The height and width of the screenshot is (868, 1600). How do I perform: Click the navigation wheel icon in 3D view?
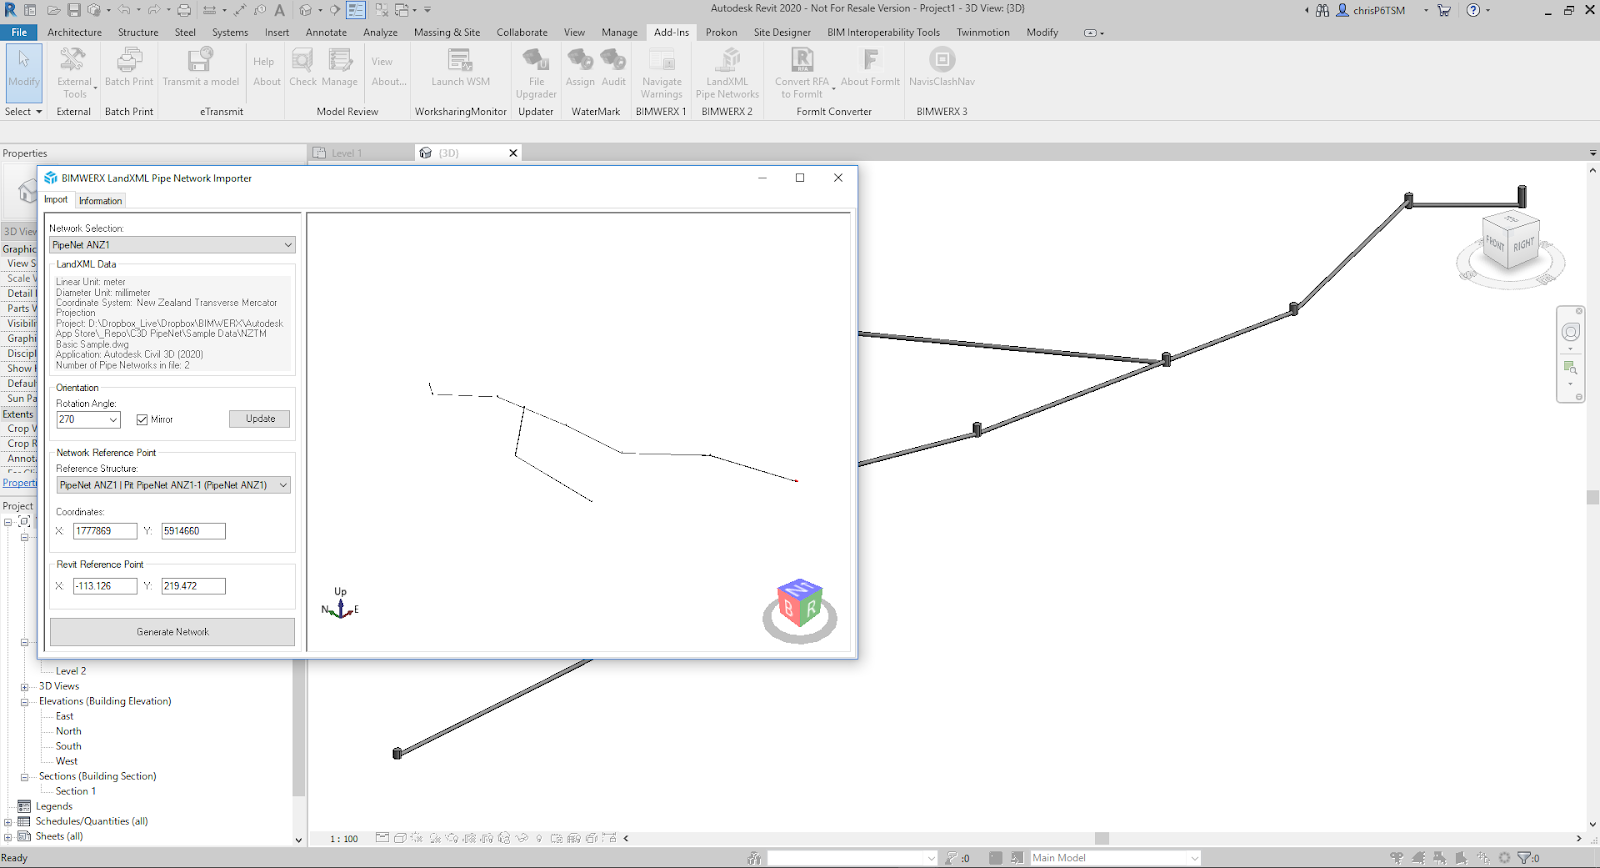[x=1571, y=332]
